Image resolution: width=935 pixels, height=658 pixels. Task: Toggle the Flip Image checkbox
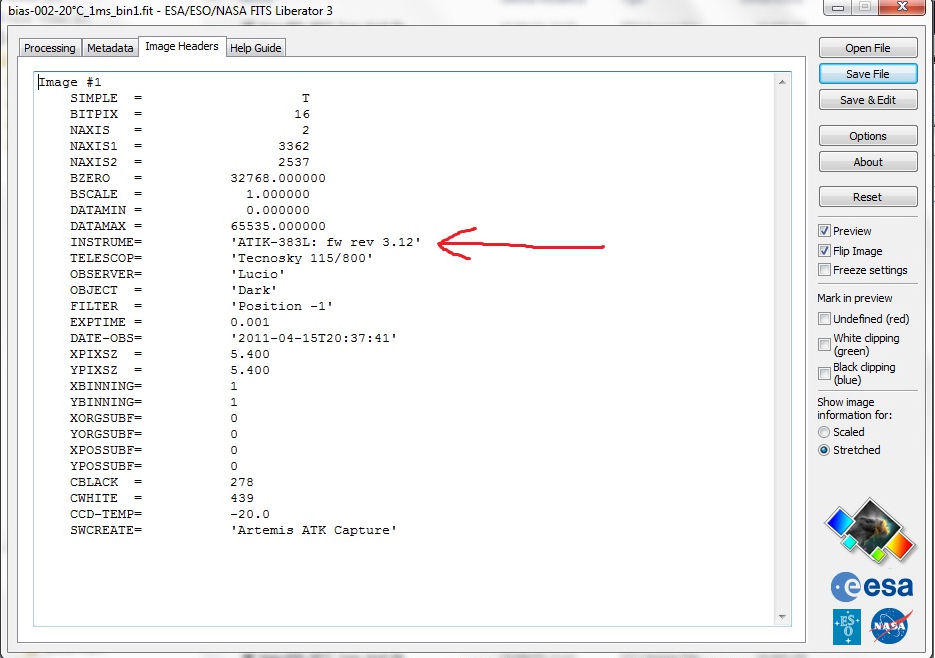click(824, 251)
